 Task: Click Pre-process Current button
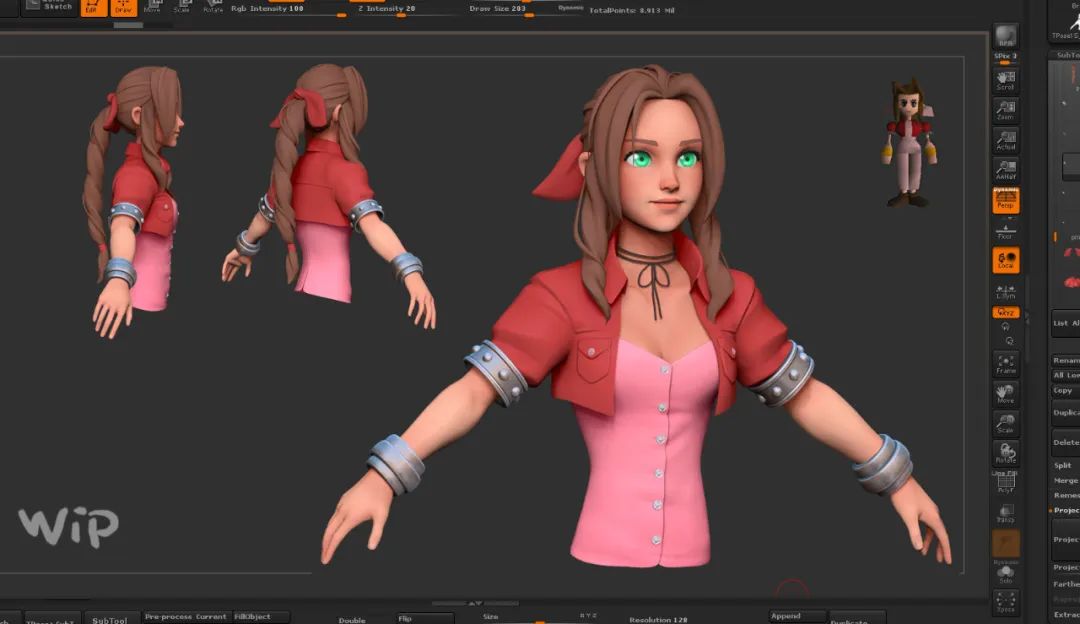pyautogui.click(x=186, y=616)
